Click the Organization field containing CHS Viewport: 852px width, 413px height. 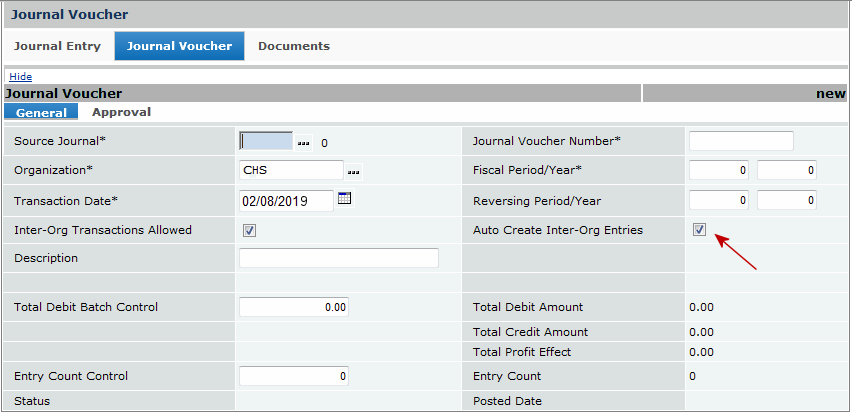tap(291, 170)
